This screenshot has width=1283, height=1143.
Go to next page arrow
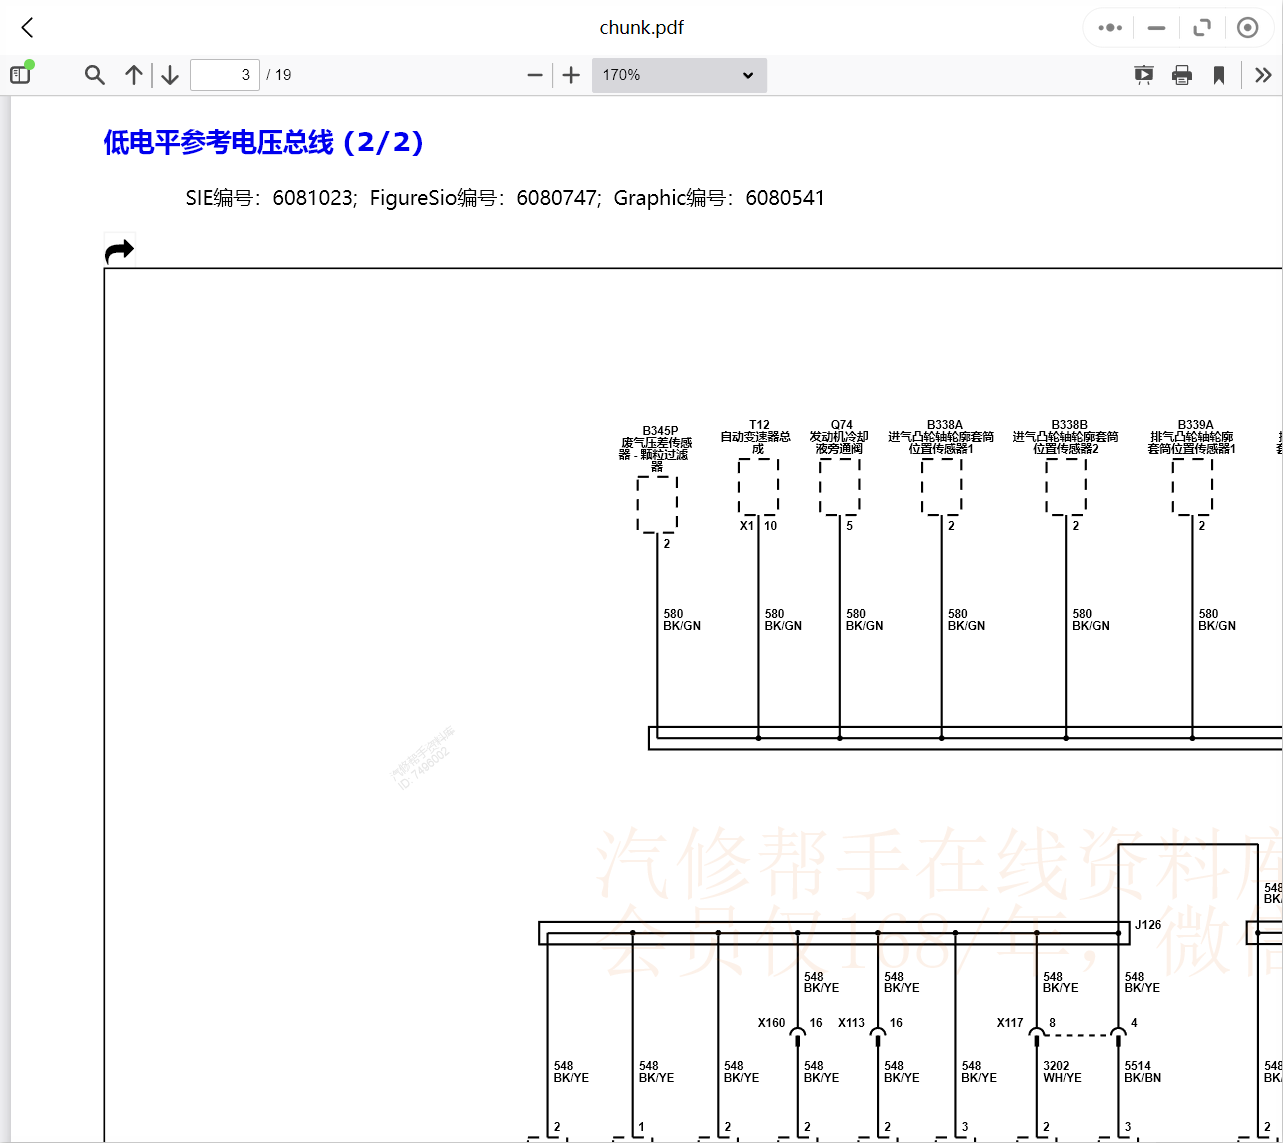pos(170,75)
